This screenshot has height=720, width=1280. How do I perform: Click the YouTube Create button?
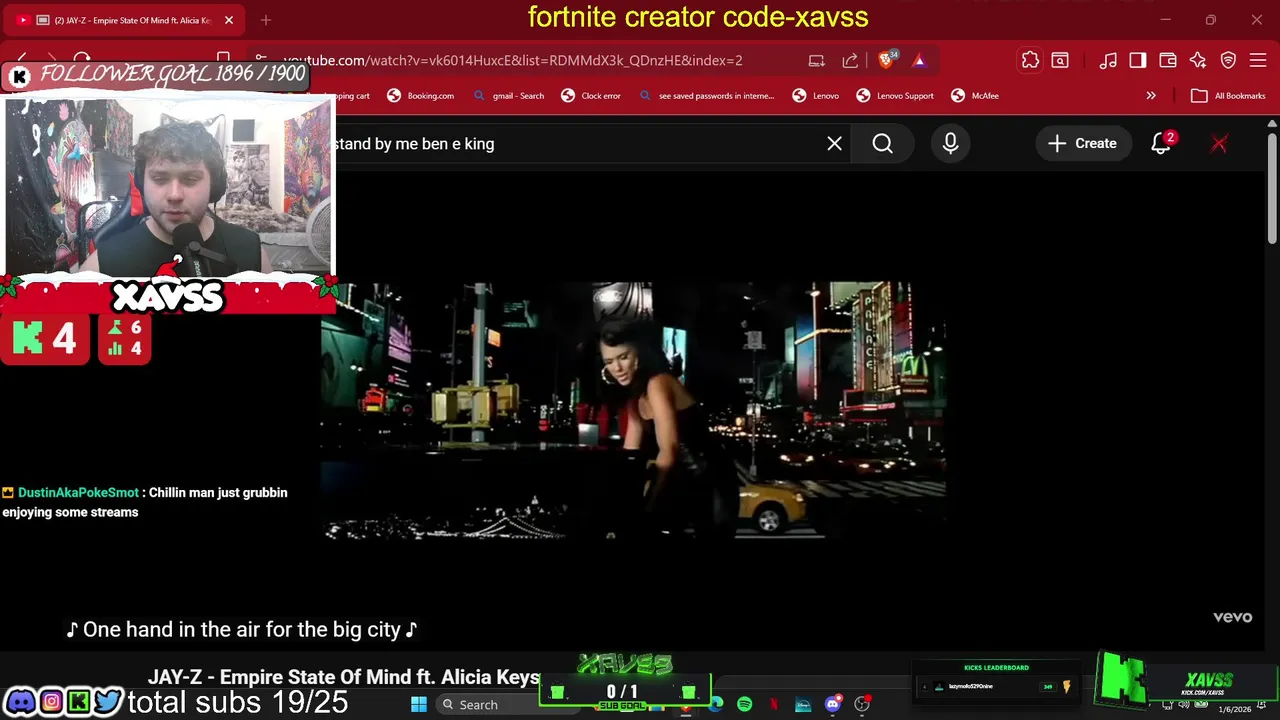click(1082, 144)
